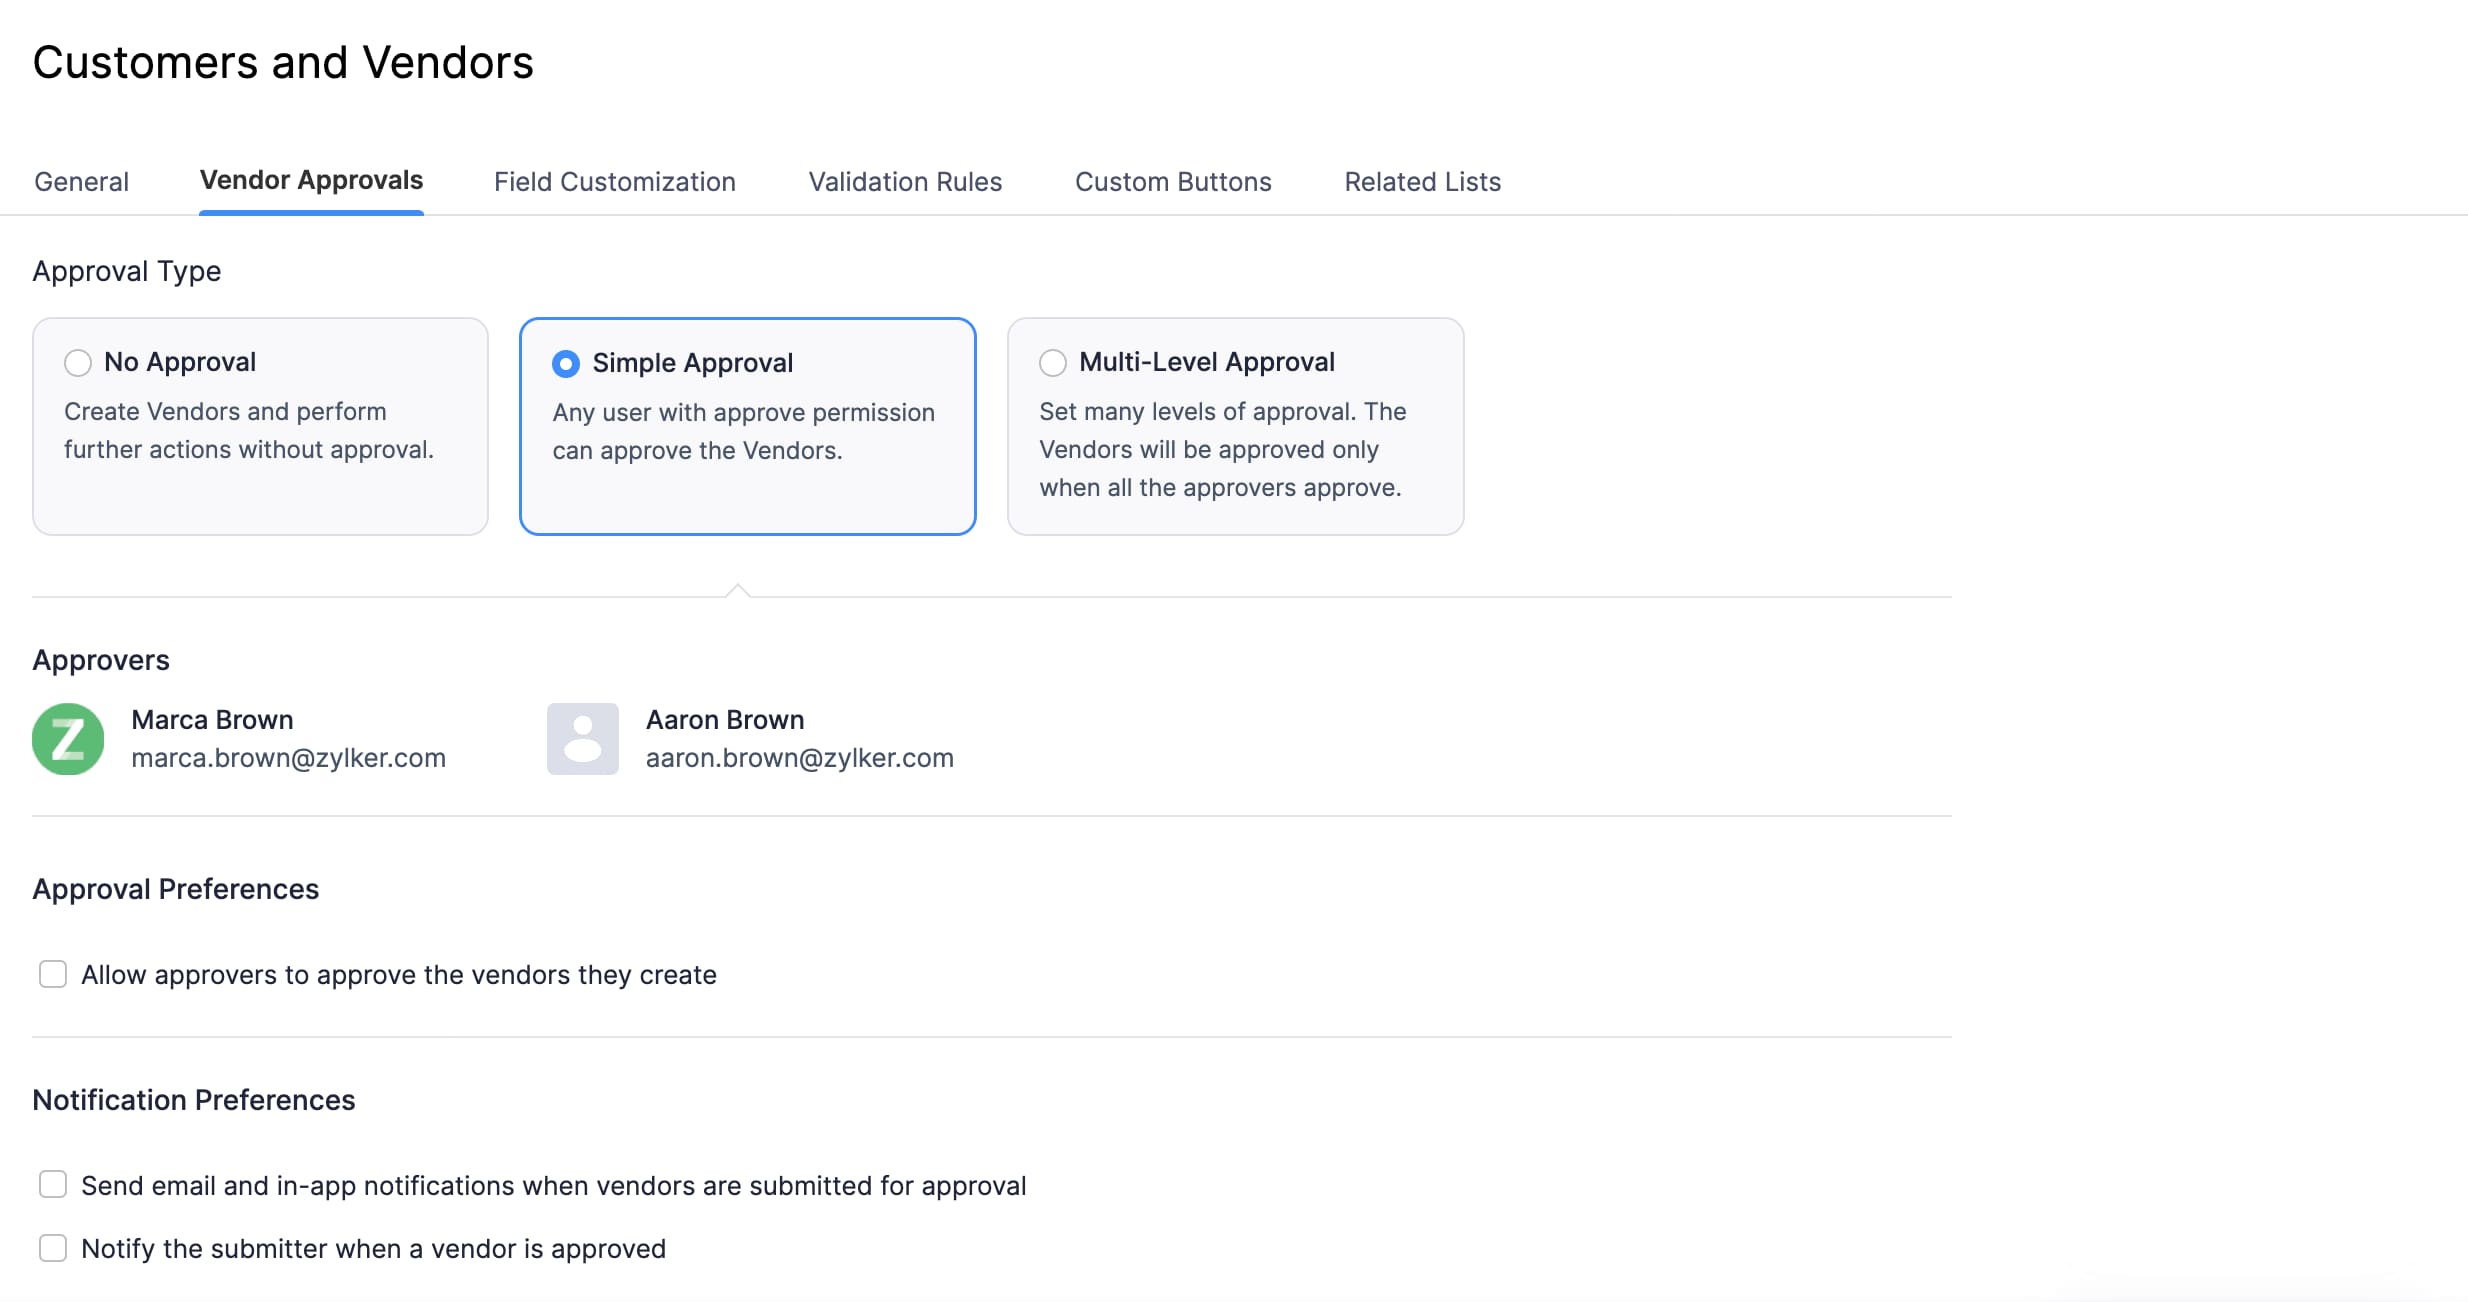Screen dimensions: 2468x1302
Task: Click the Multi-Level Approval description card
Action: pyautogui.click(x=1235, y=427)
